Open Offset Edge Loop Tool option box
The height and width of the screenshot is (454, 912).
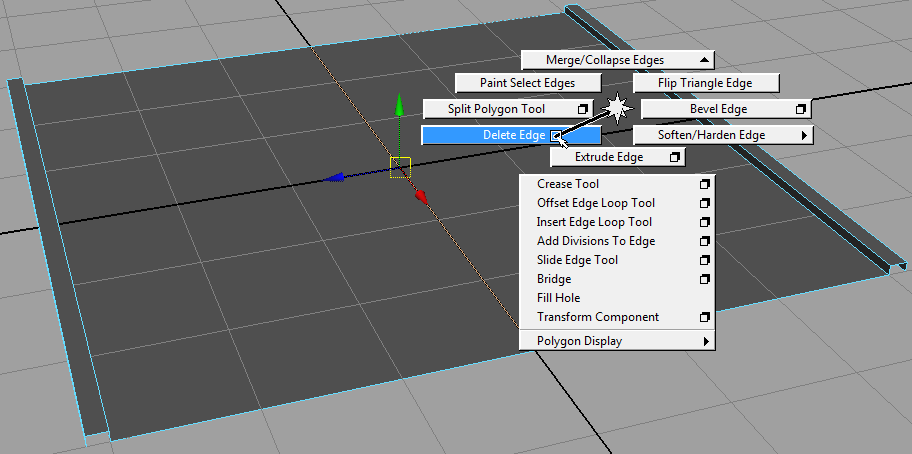coord(705,204)
